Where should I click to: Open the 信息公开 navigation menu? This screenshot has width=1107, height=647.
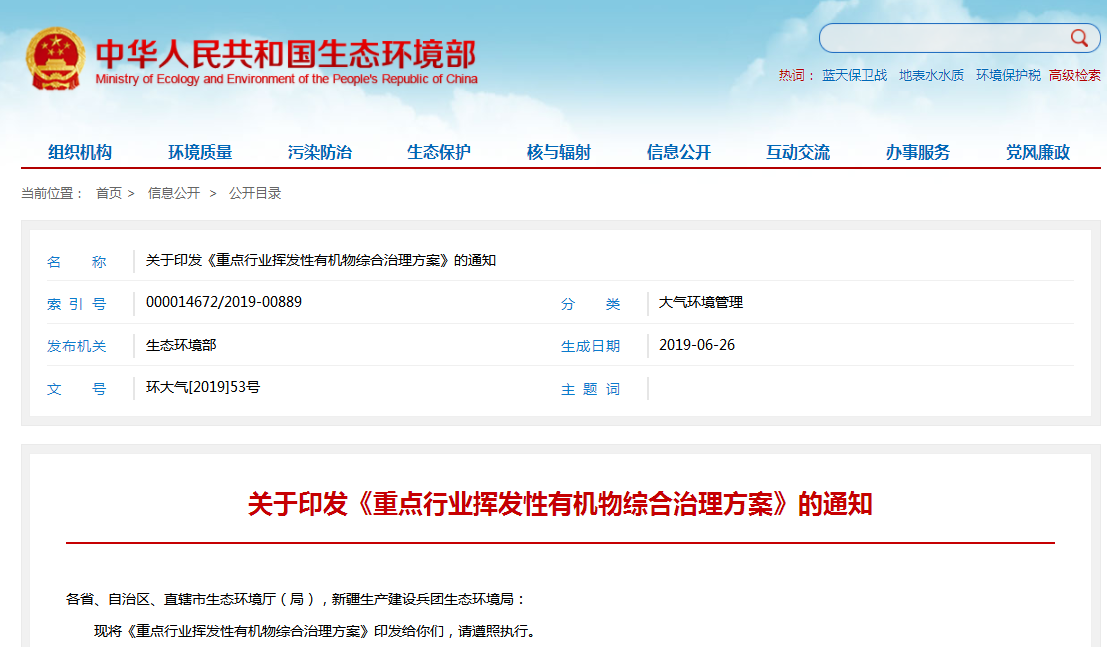(678, 152)
